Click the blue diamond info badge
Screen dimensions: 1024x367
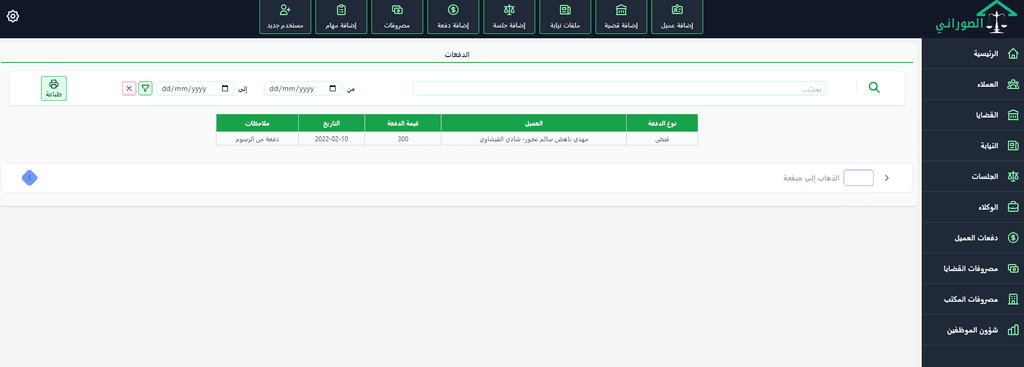click(x=29, y=178)
